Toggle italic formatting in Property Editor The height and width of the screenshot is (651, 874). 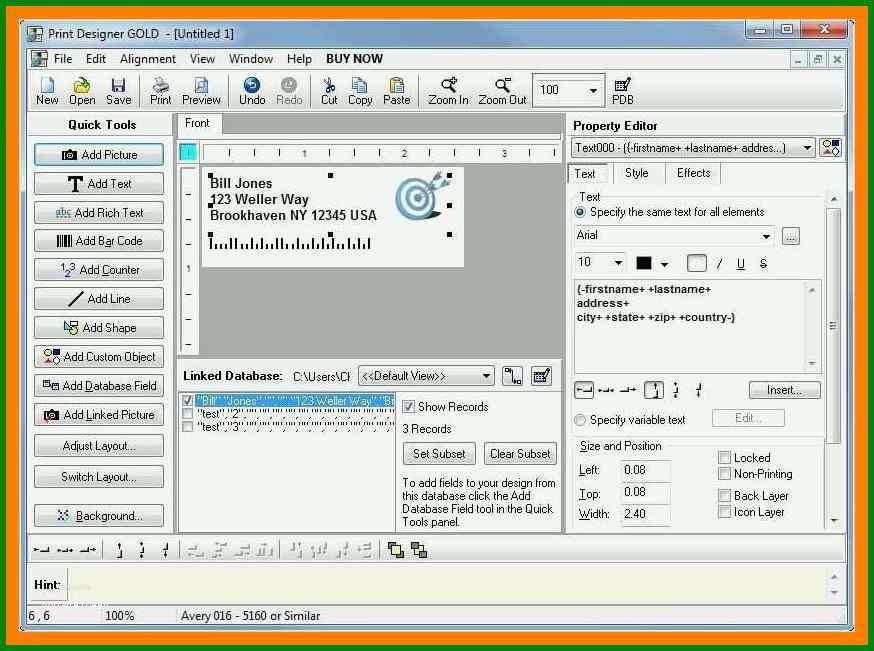(720, 264)
